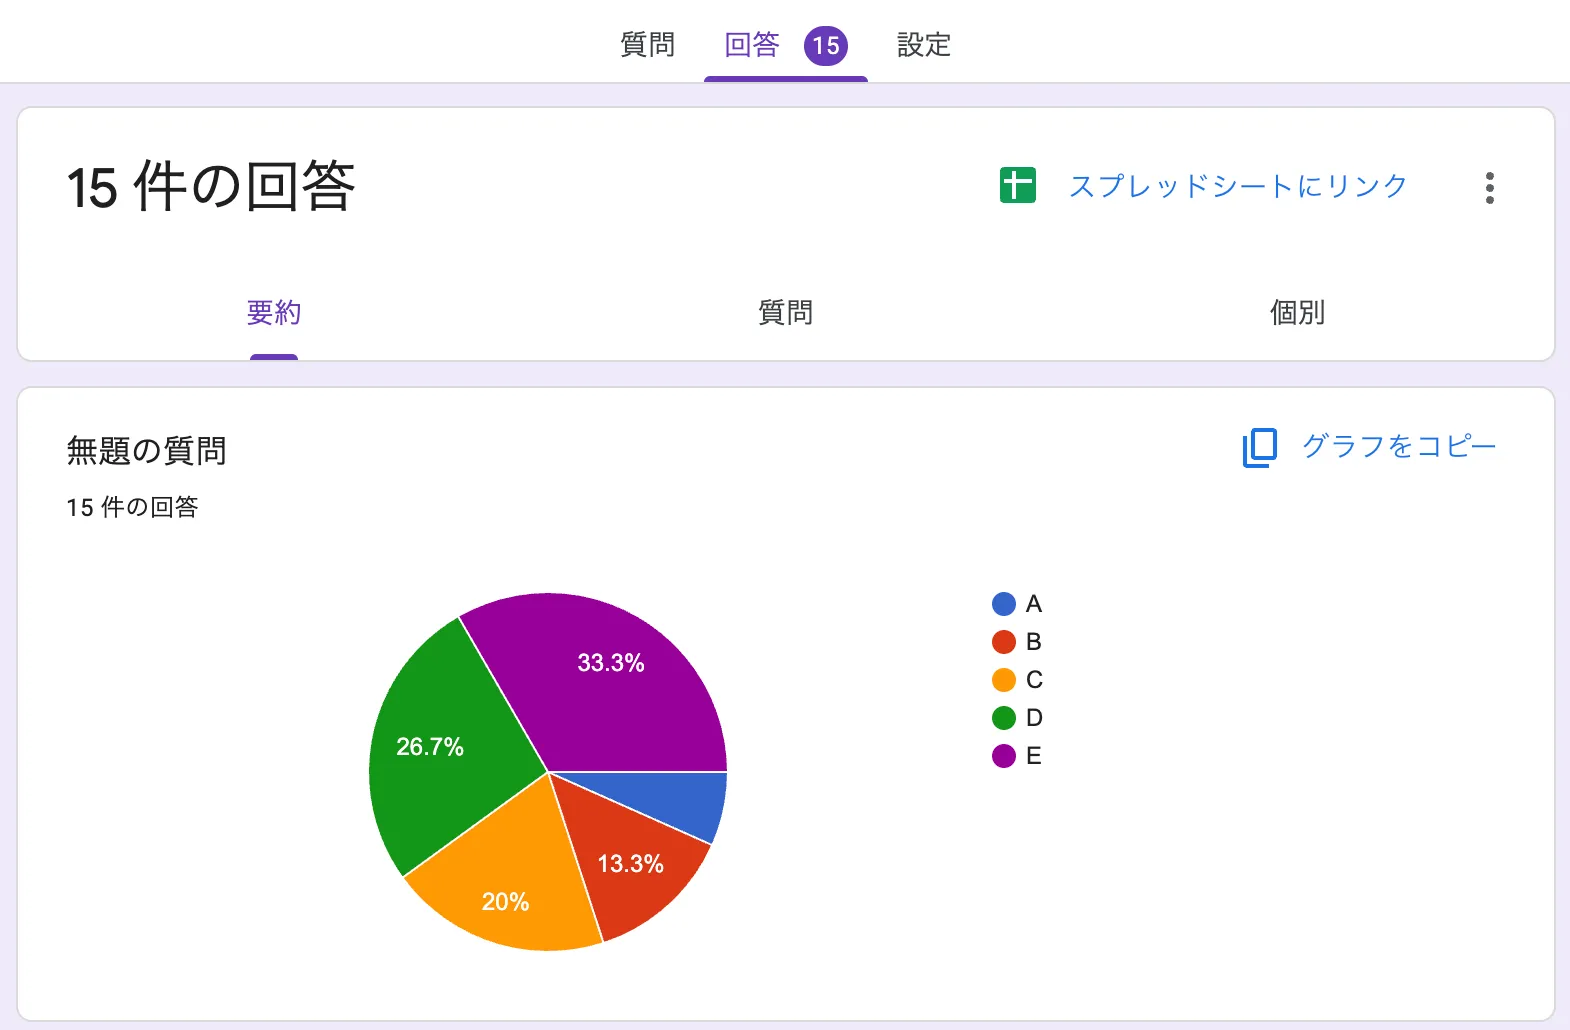Select the 回答 responses tab
Image resolution: width=1570 pixels, height=1030 pixels.
click(x=752, y=45)
